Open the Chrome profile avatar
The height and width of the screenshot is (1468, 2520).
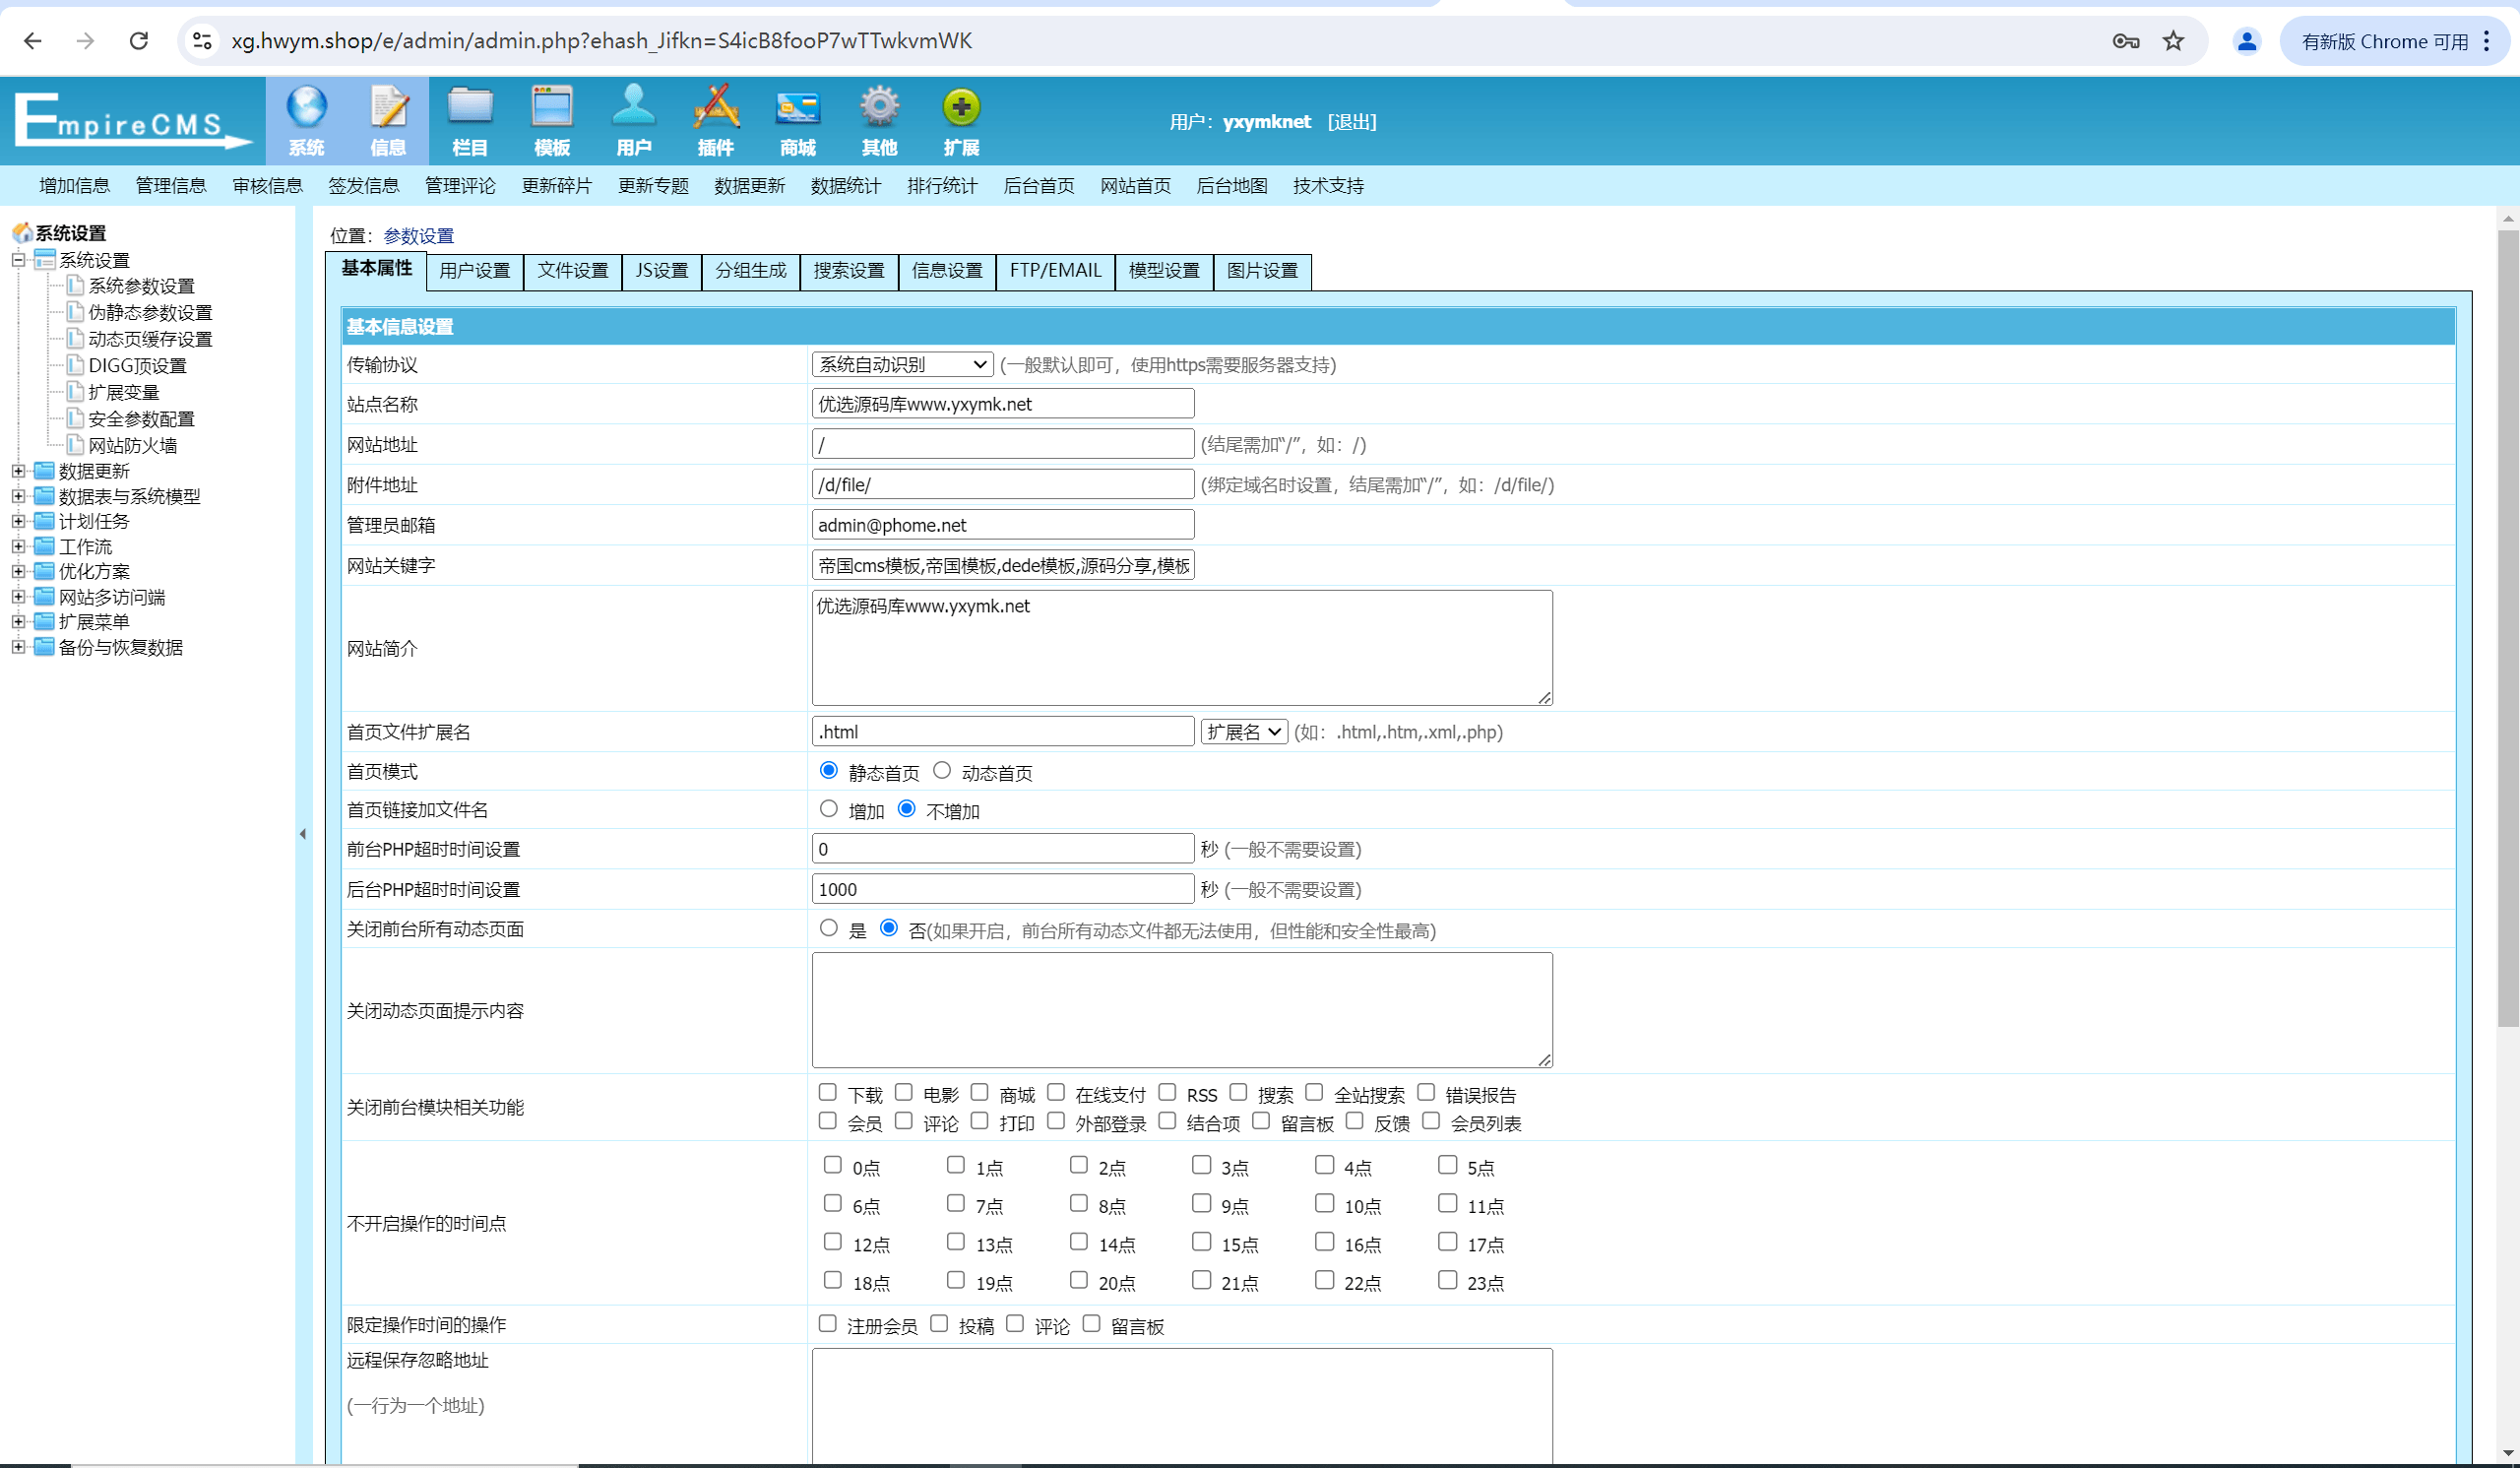2246,41
